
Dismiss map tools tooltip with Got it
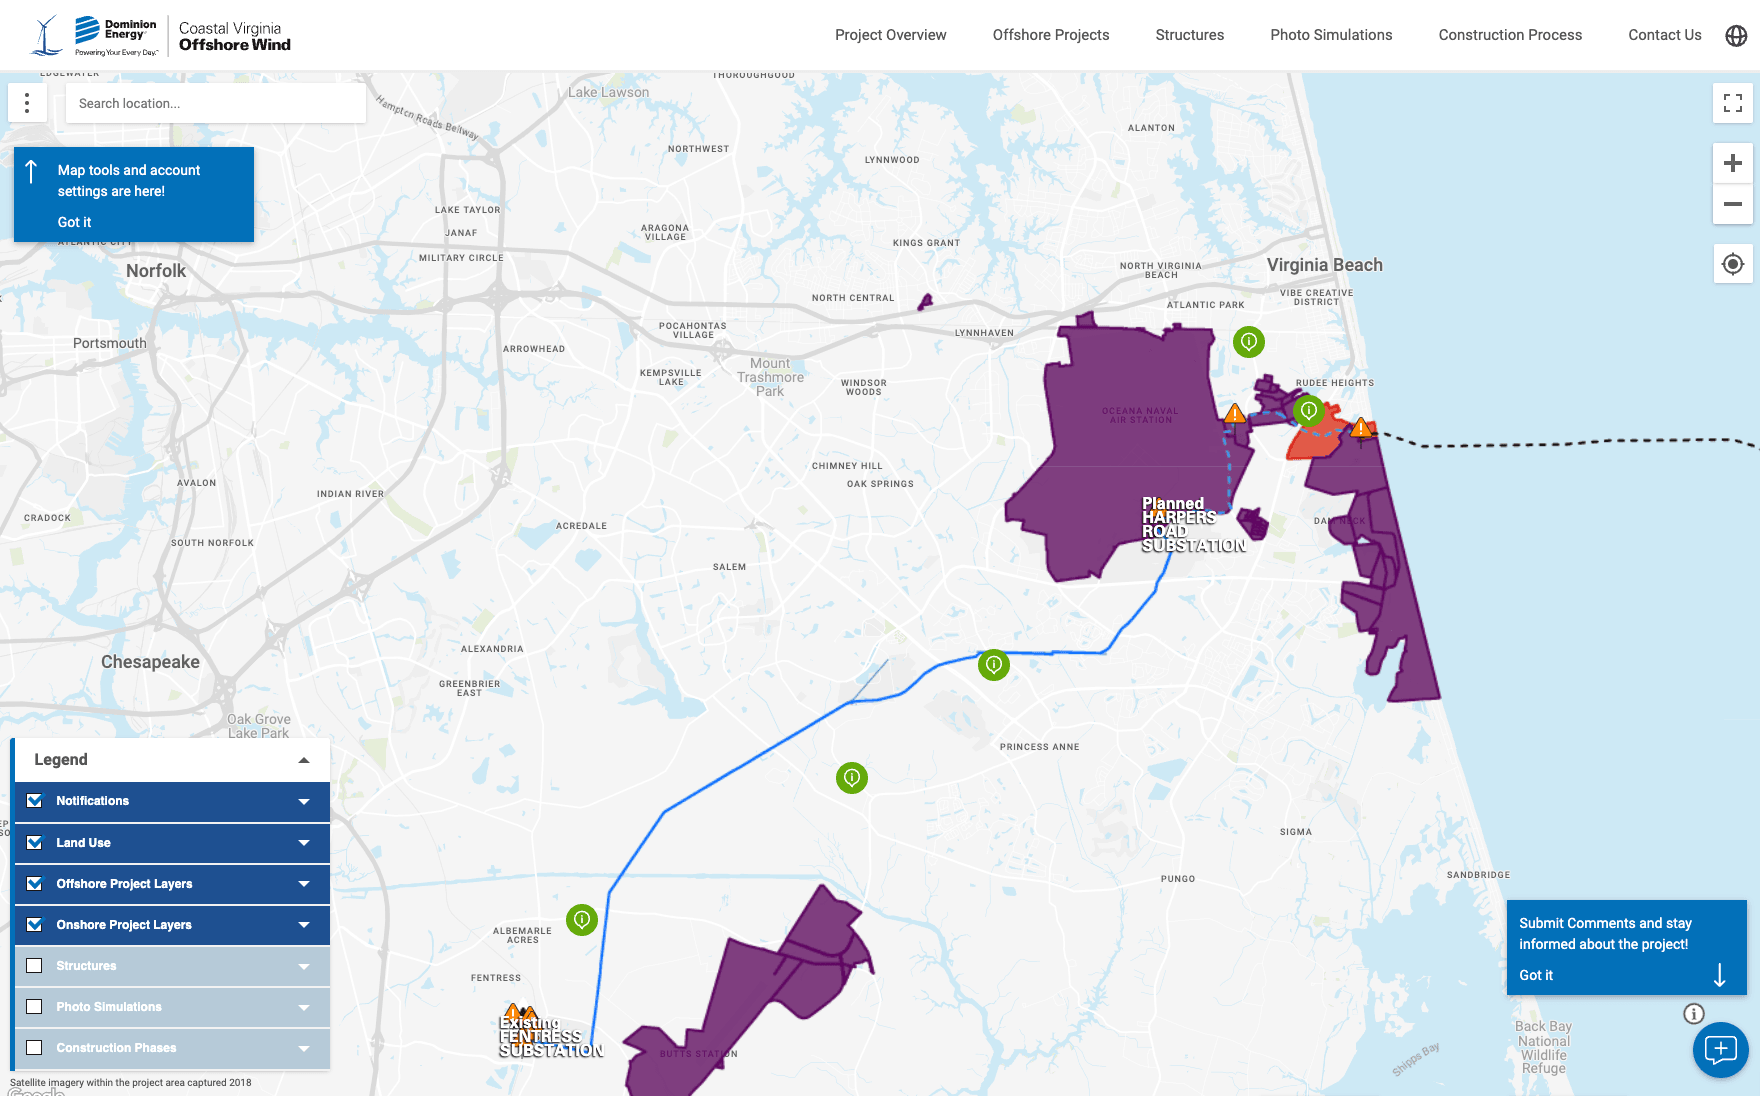coord(74,222)
